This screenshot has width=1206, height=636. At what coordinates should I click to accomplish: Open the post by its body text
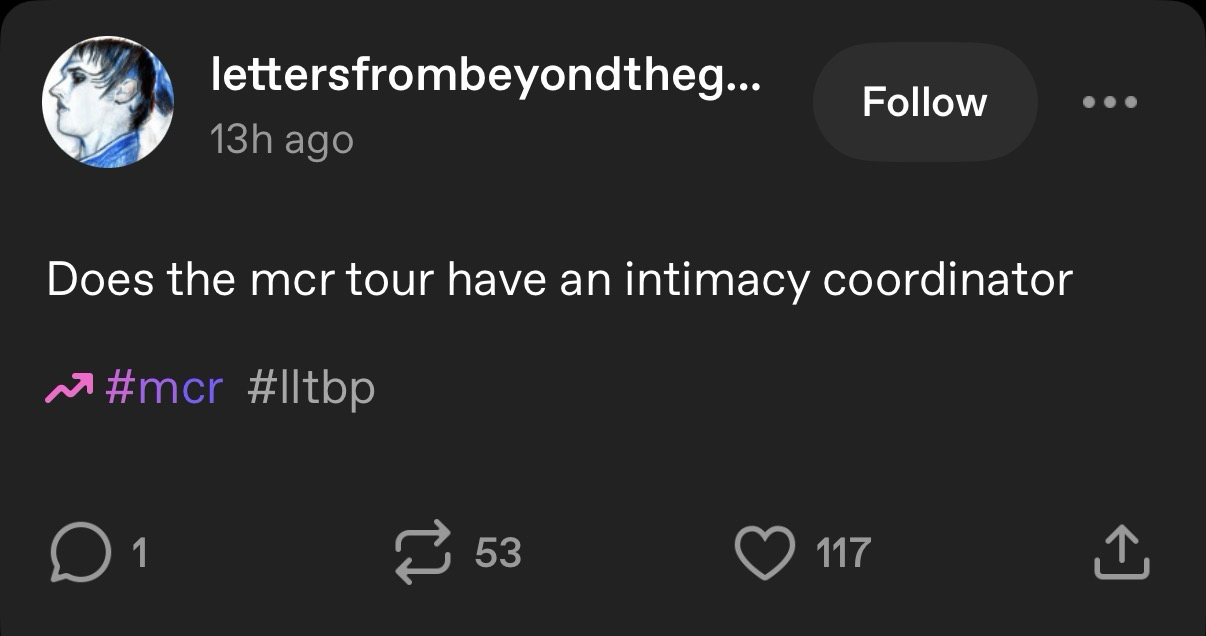[x=558, y=280]
